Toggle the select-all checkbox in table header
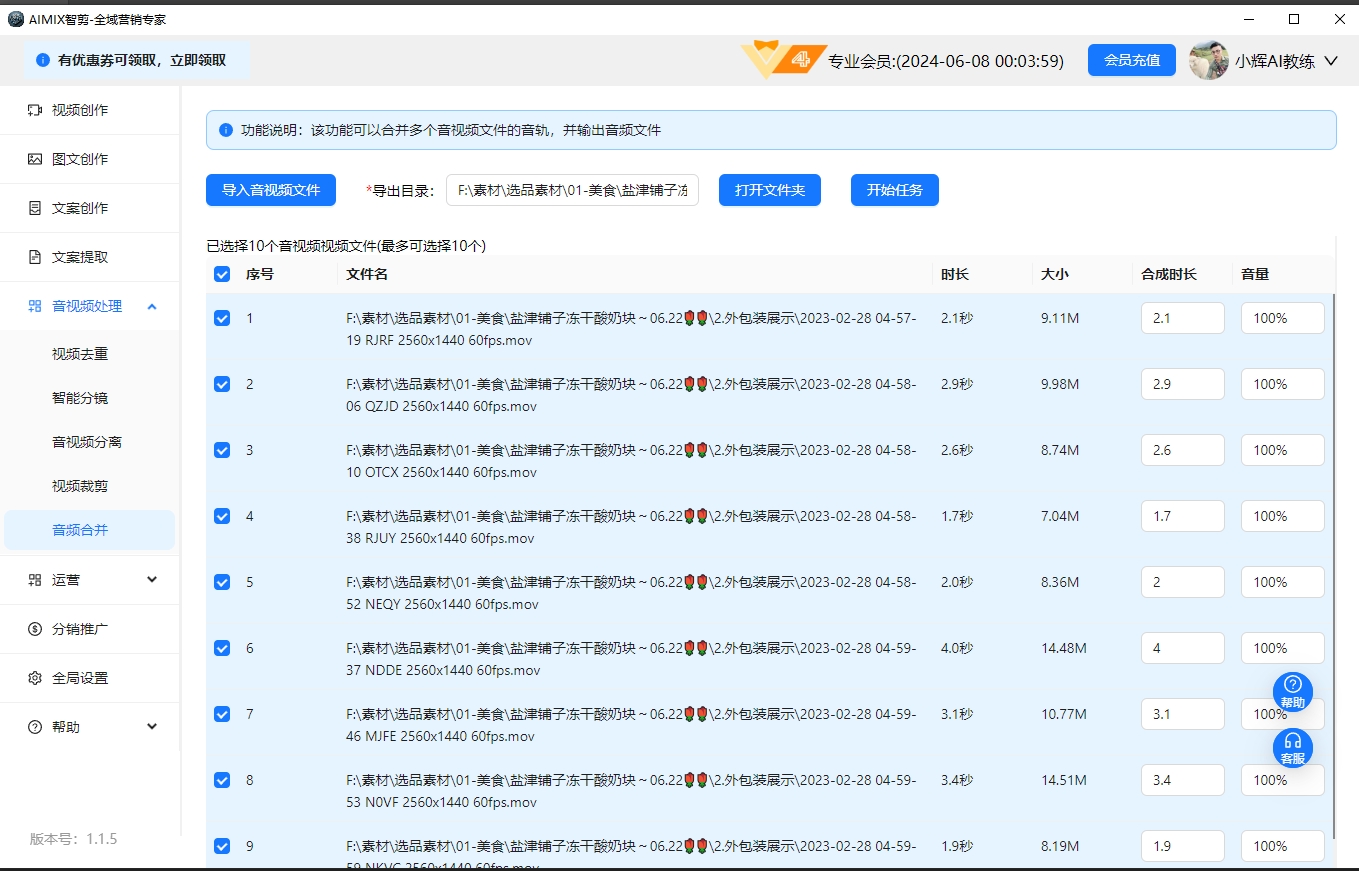The image size is (1359, 871). [222, 274]
